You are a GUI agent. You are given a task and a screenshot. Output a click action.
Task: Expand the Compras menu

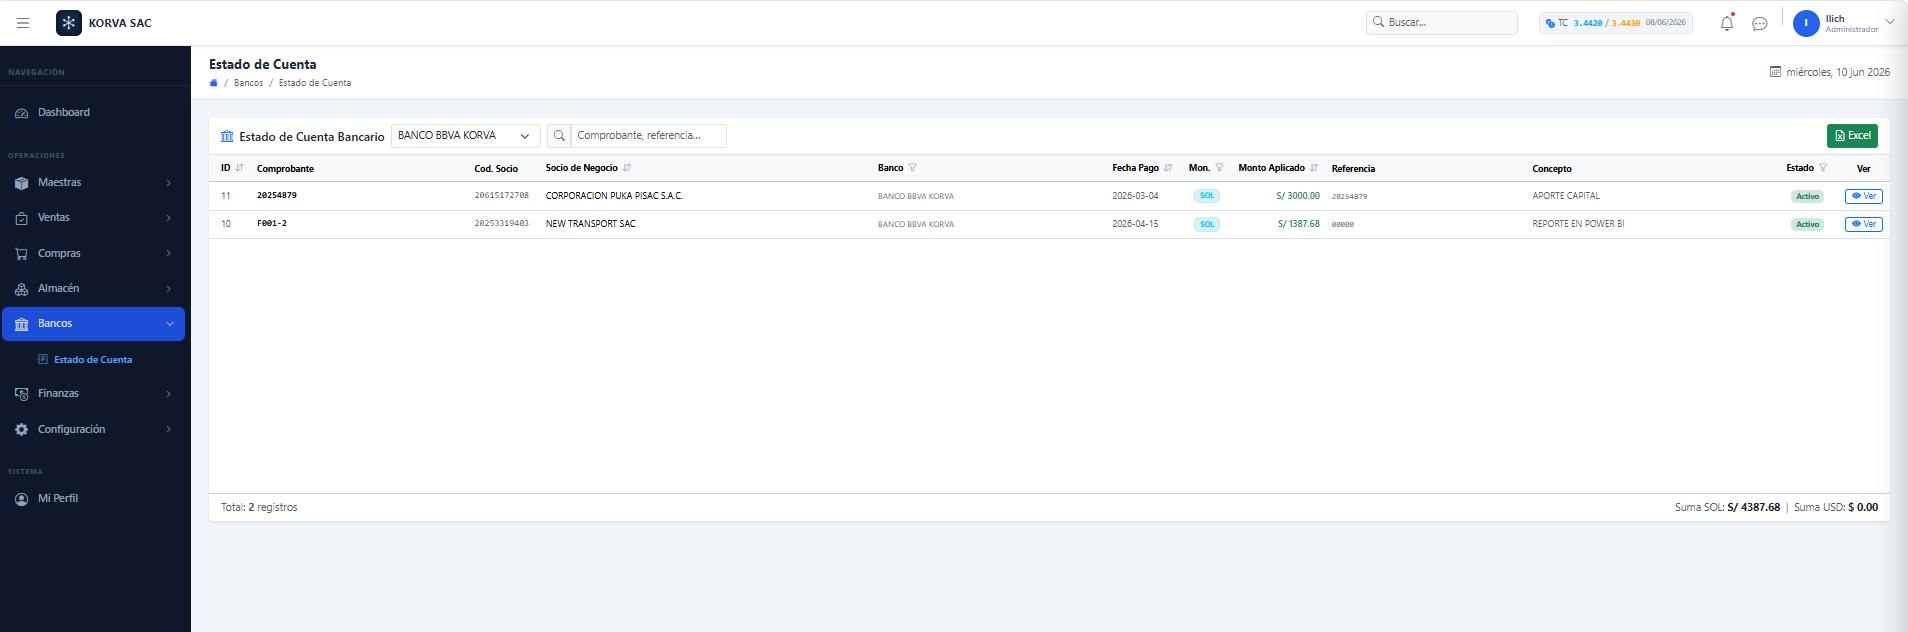click(95, 254)
